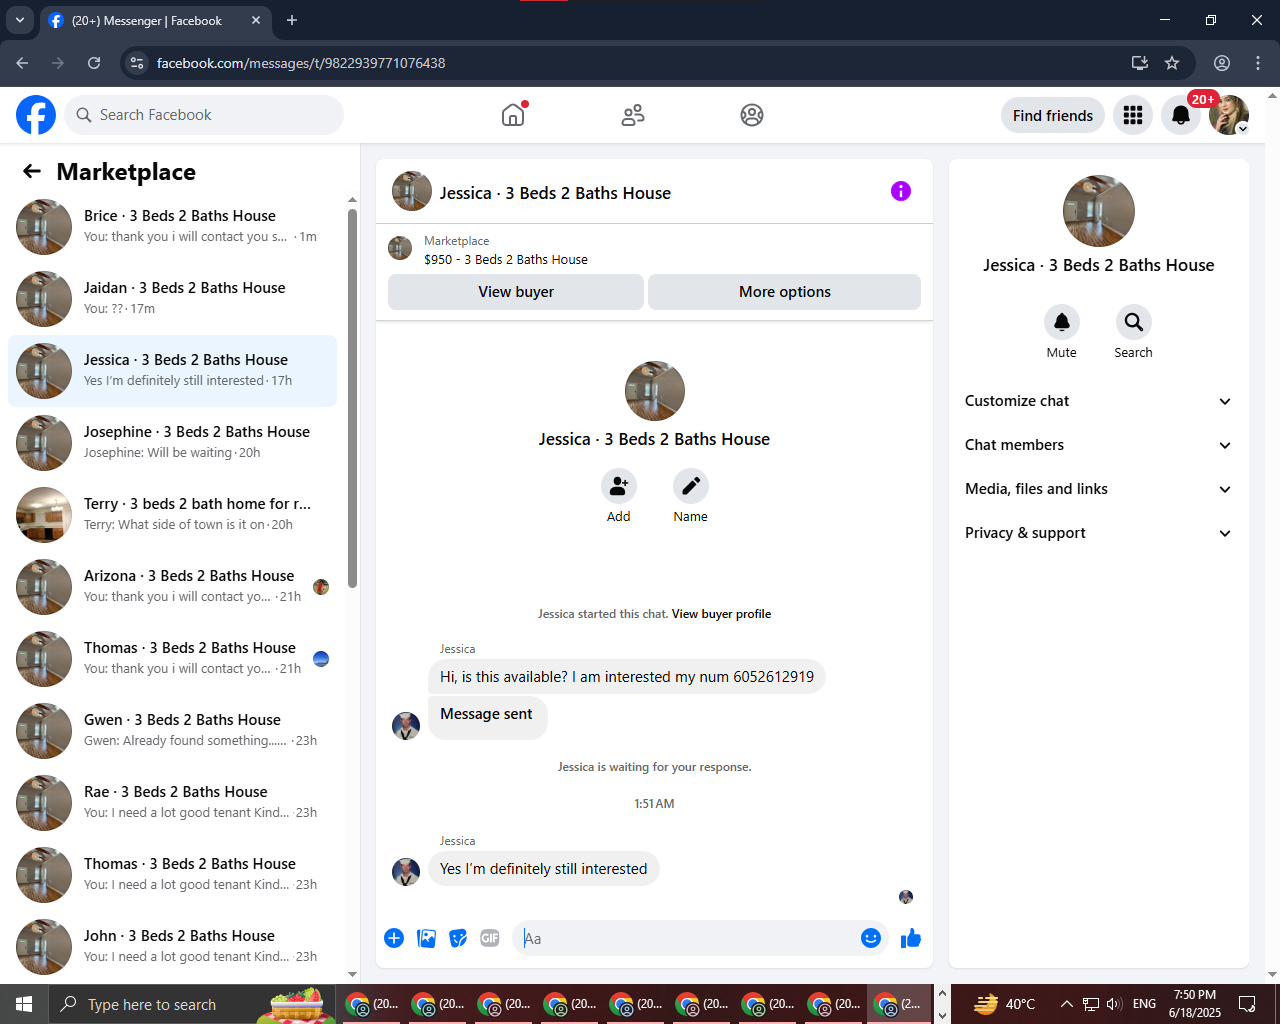Focus the Search Facebook field
The image size is (1280, 1024).
tap(204, 115)
